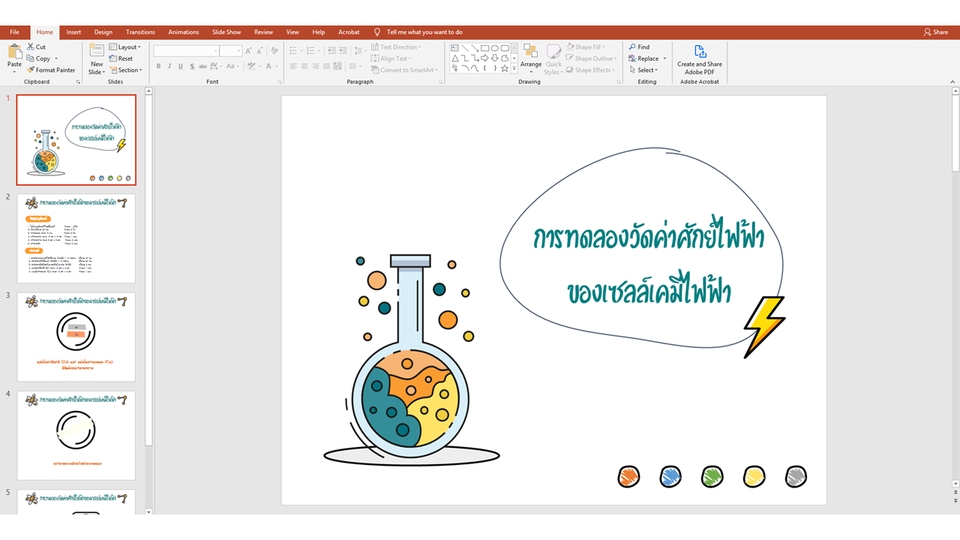960x540 pixels.
Task: Decrease font size with the smaller A
Action: pyautogui.click(x=259, y=51)
